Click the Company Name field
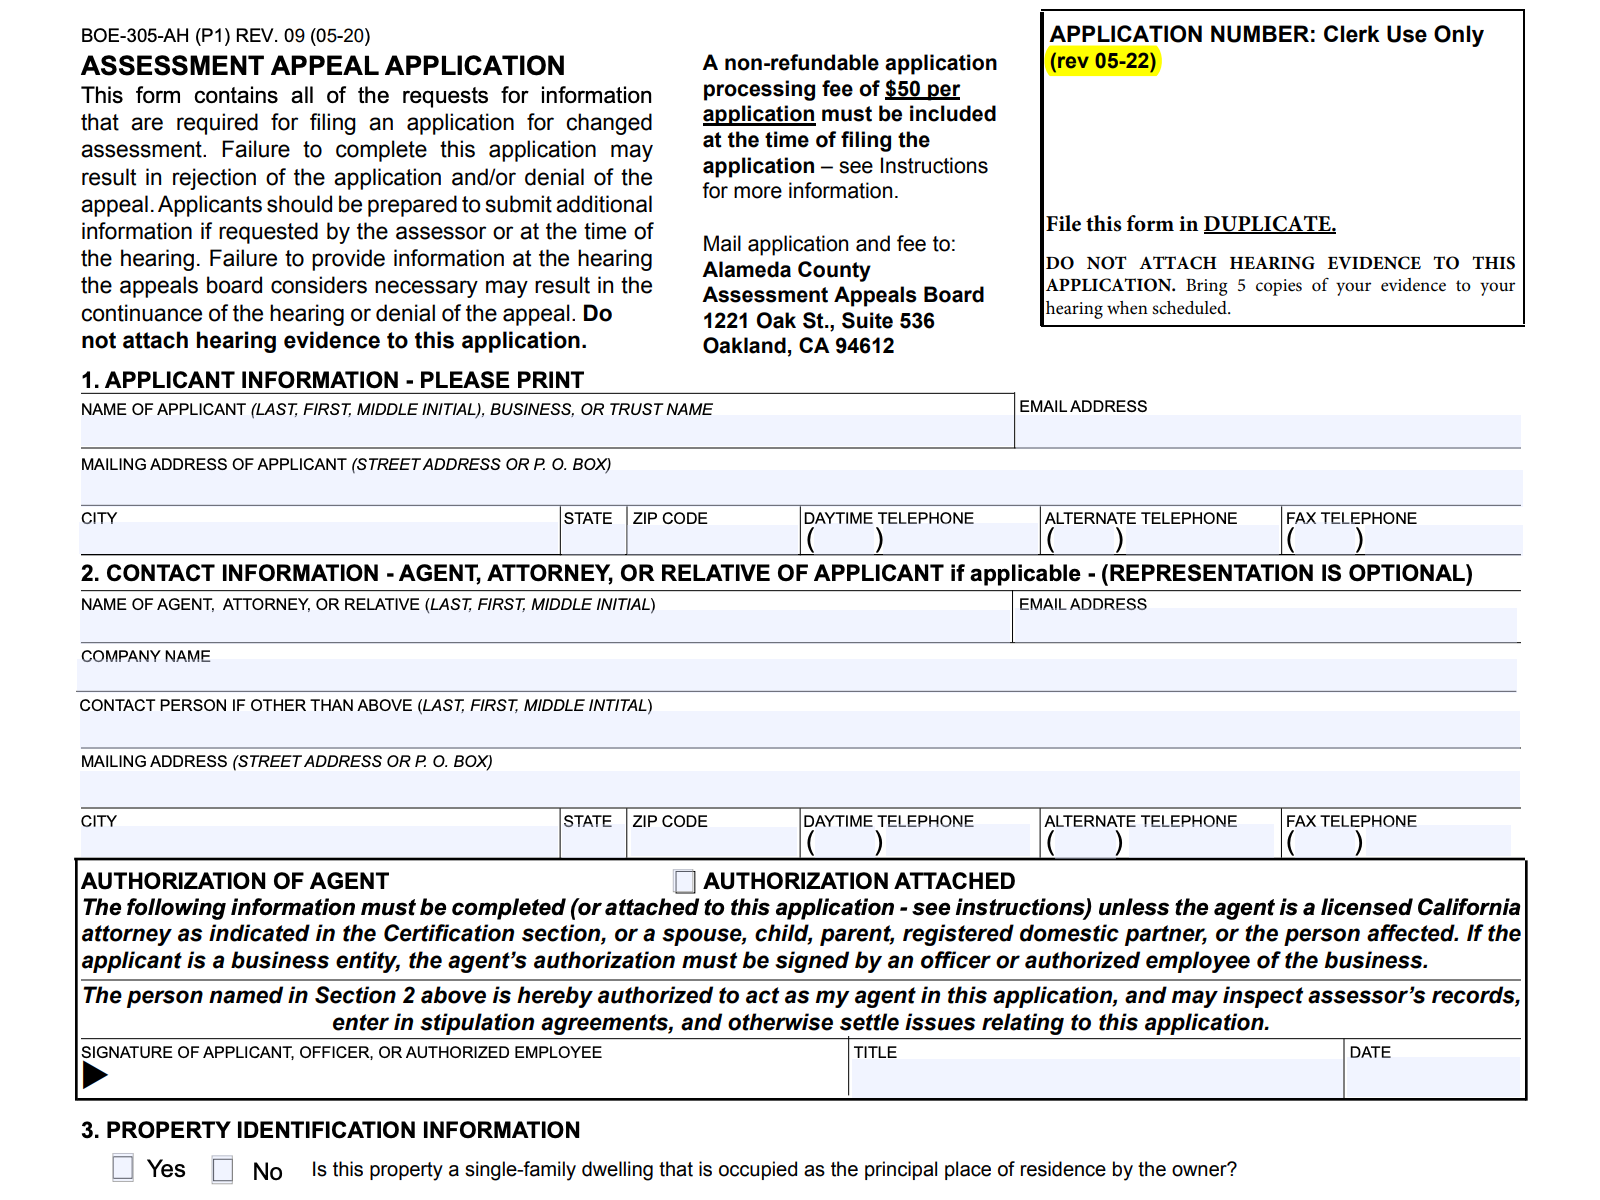 (797, 674)
